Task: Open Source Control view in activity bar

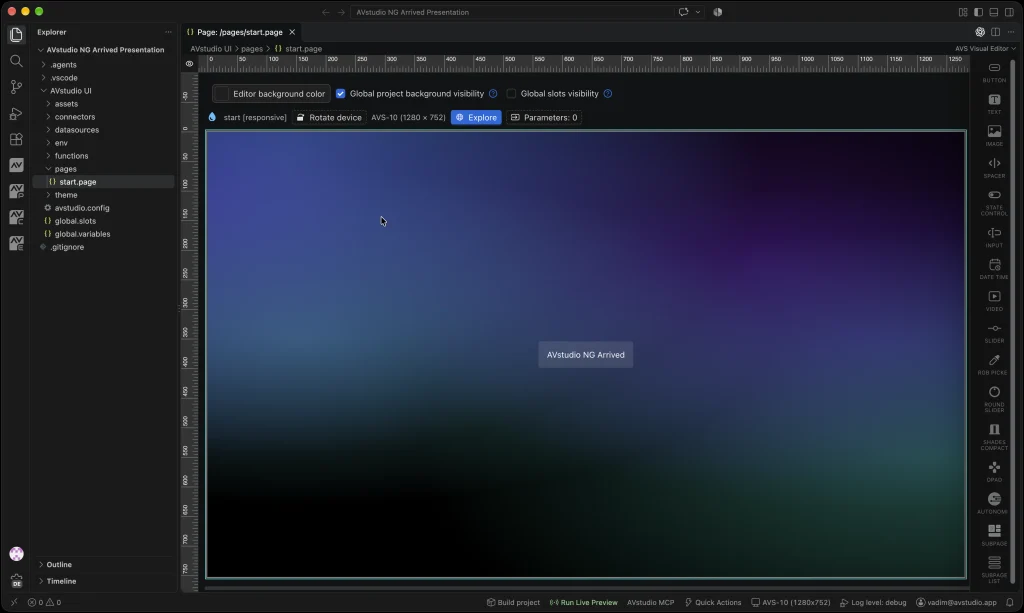Action: click(16, 87)
